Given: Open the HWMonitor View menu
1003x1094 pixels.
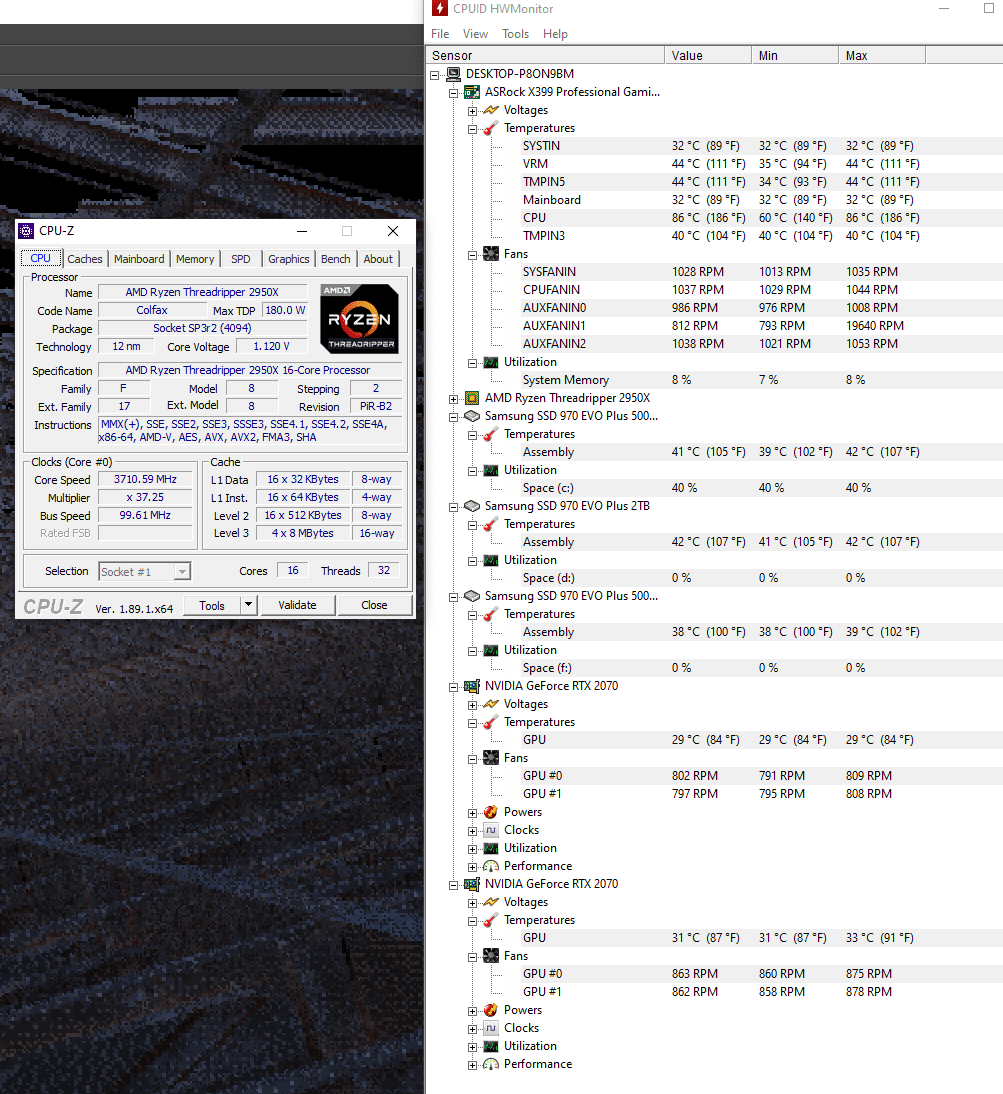Looking at the screenshot, I should click(475, 33).
